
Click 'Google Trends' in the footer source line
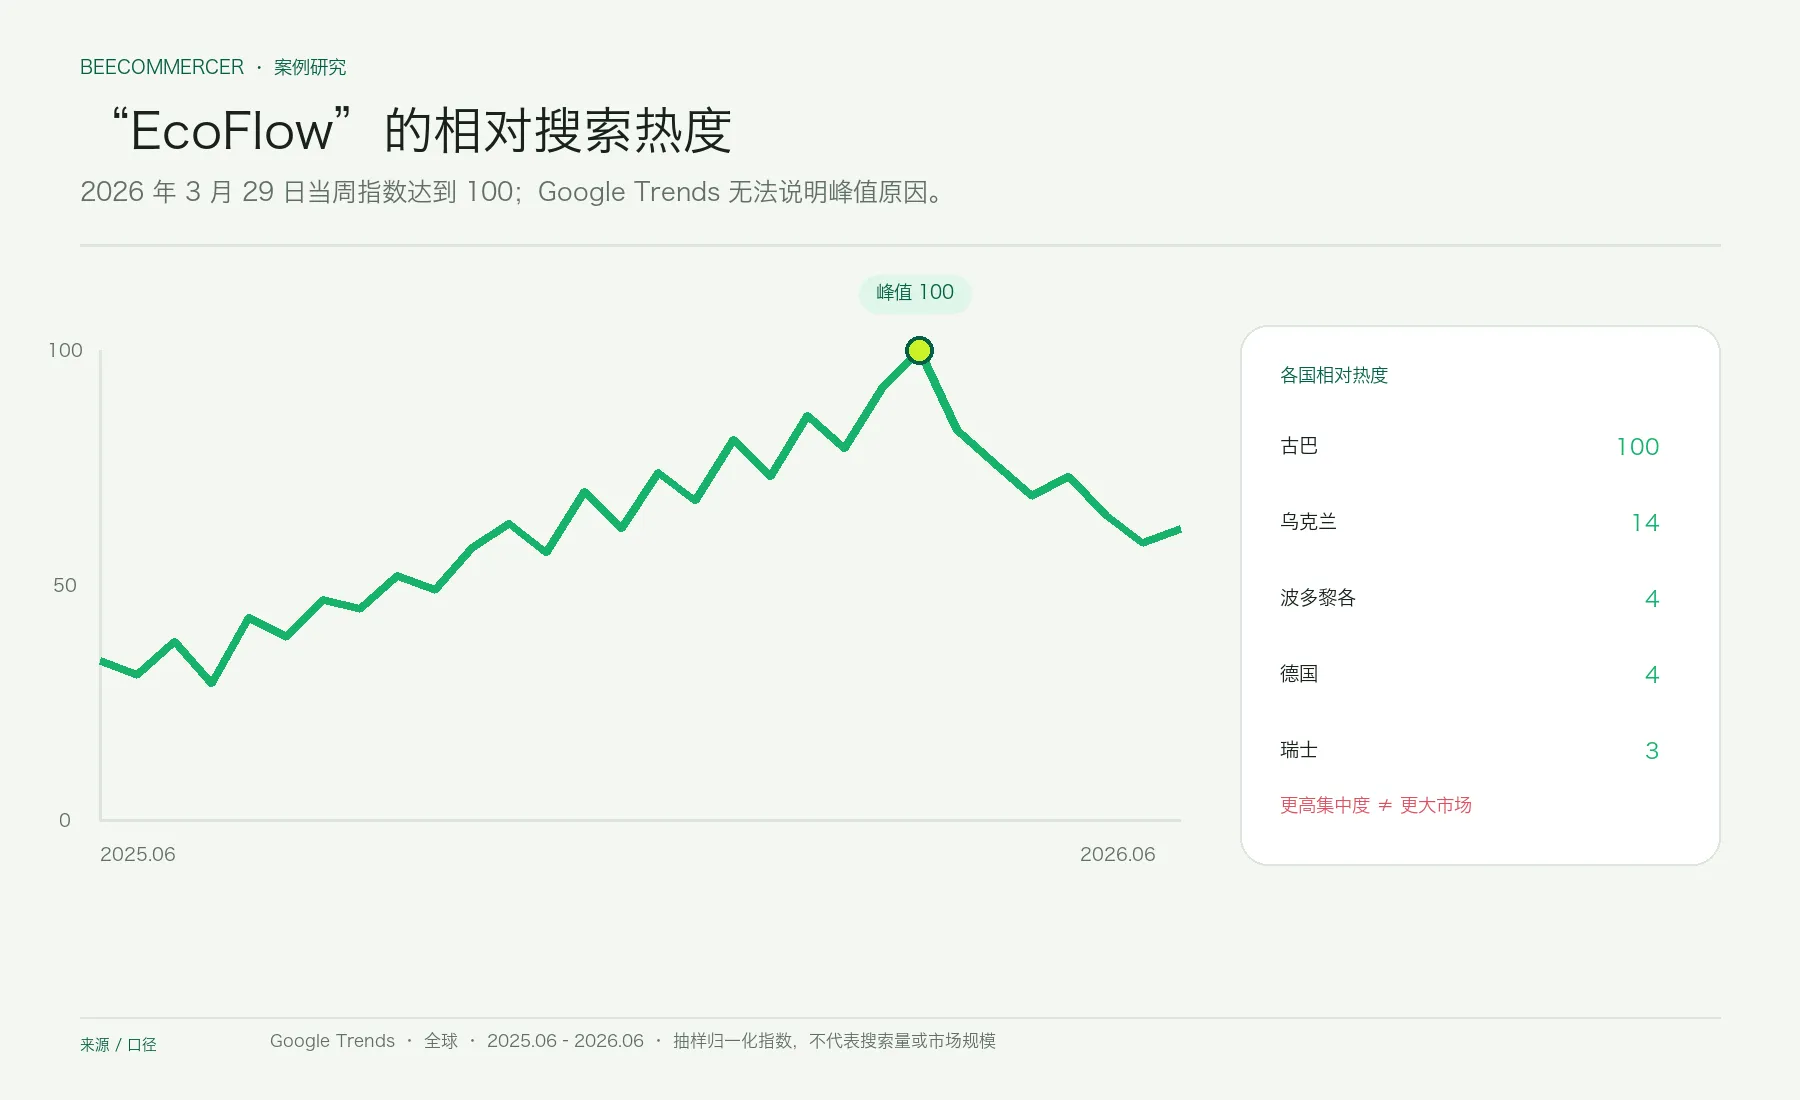click(332, 1041)
